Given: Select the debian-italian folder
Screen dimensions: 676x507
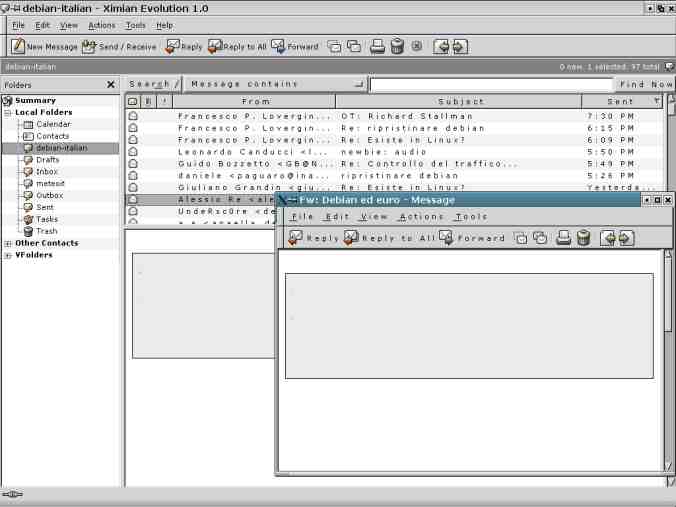Looking at the screenshot, I should (x=62, y=148).
